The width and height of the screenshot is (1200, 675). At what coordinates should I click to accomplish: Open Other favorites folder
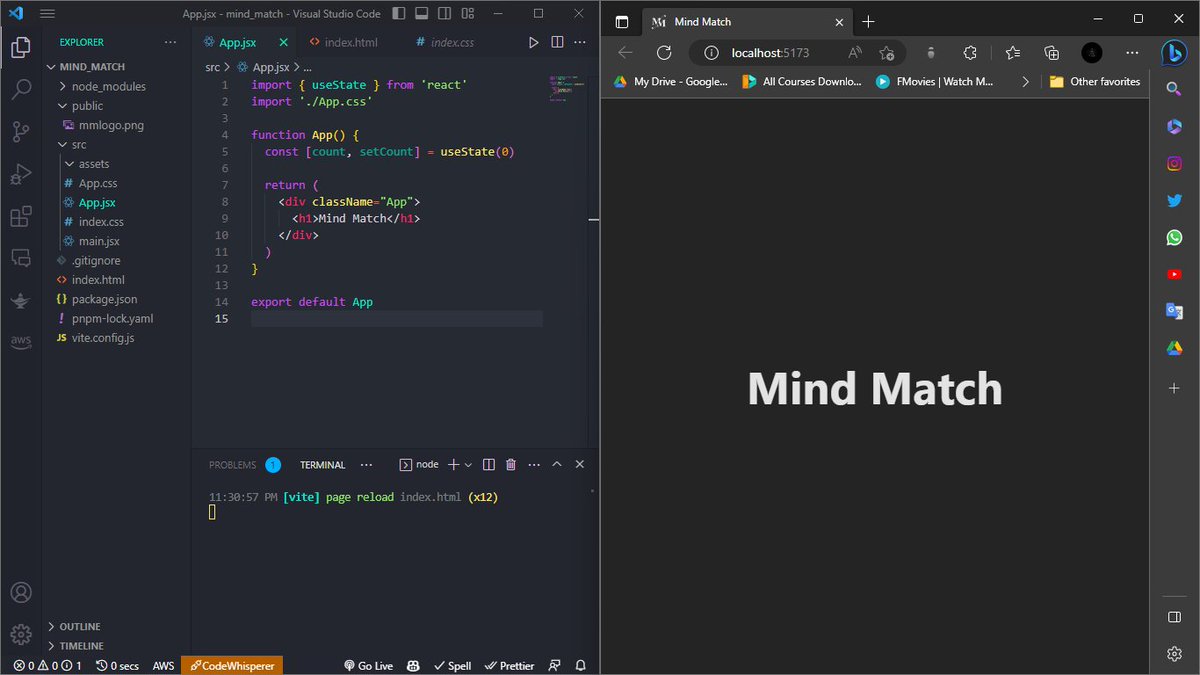pos(1094,82)
